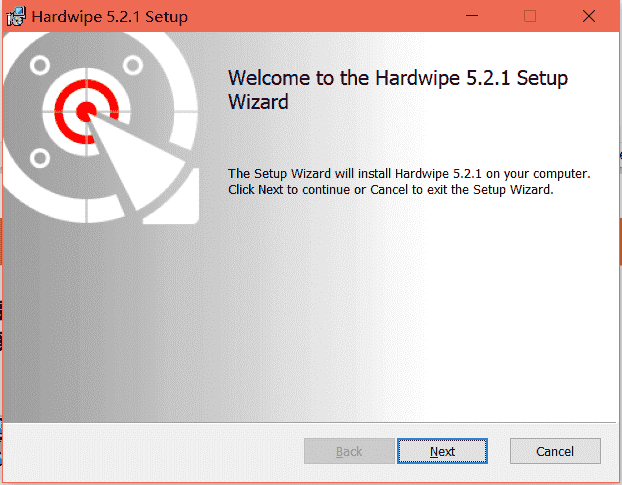The width and height of the screenshot is (622, 485).
Task: Click the Next button to continue setup
Action: pos(442,451)
